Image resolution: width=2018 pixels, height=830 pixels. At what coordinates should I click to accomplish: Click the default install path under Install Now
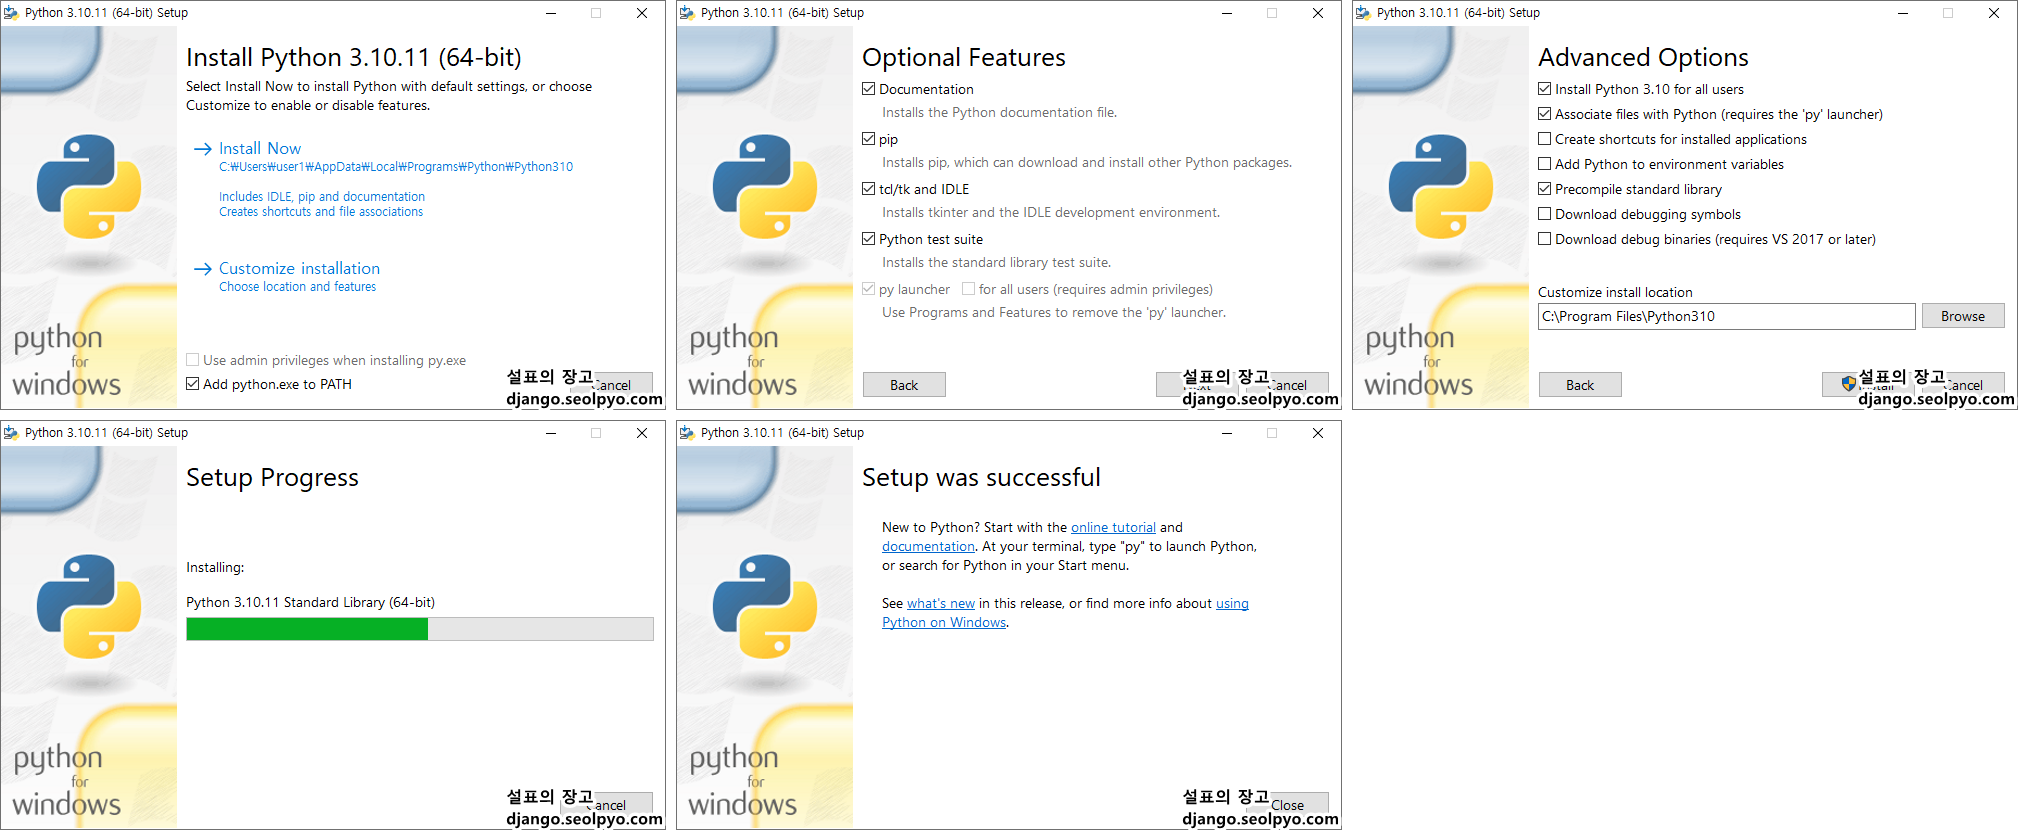pos(396,167)
